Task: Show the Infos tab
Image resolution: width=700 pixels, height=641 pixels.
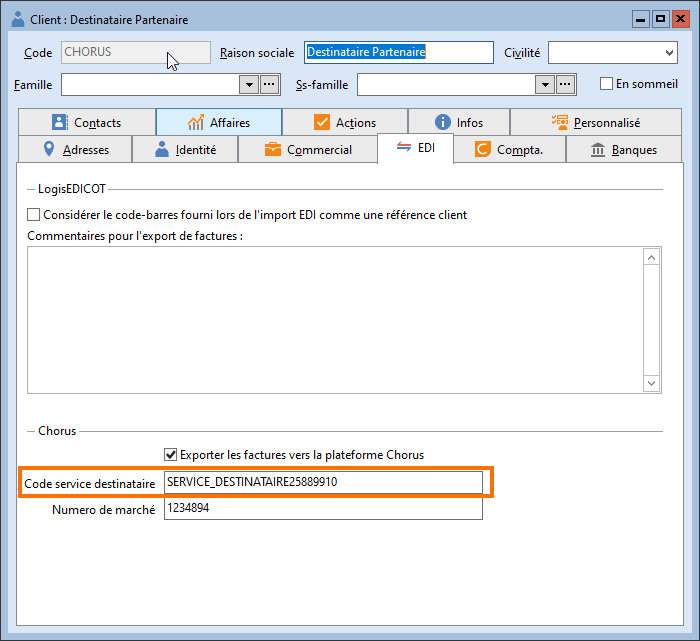Action: tap(459, 122)
